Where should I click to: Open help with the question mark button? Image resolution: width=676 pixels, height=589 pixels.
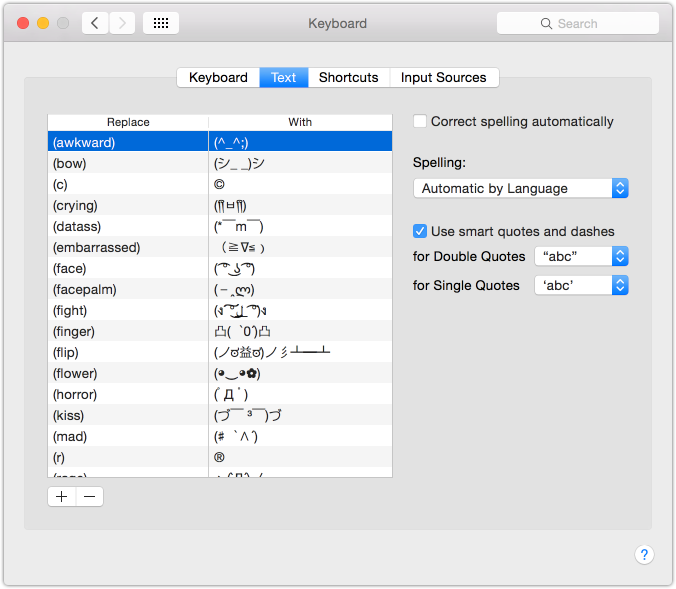tap(644, 555)
